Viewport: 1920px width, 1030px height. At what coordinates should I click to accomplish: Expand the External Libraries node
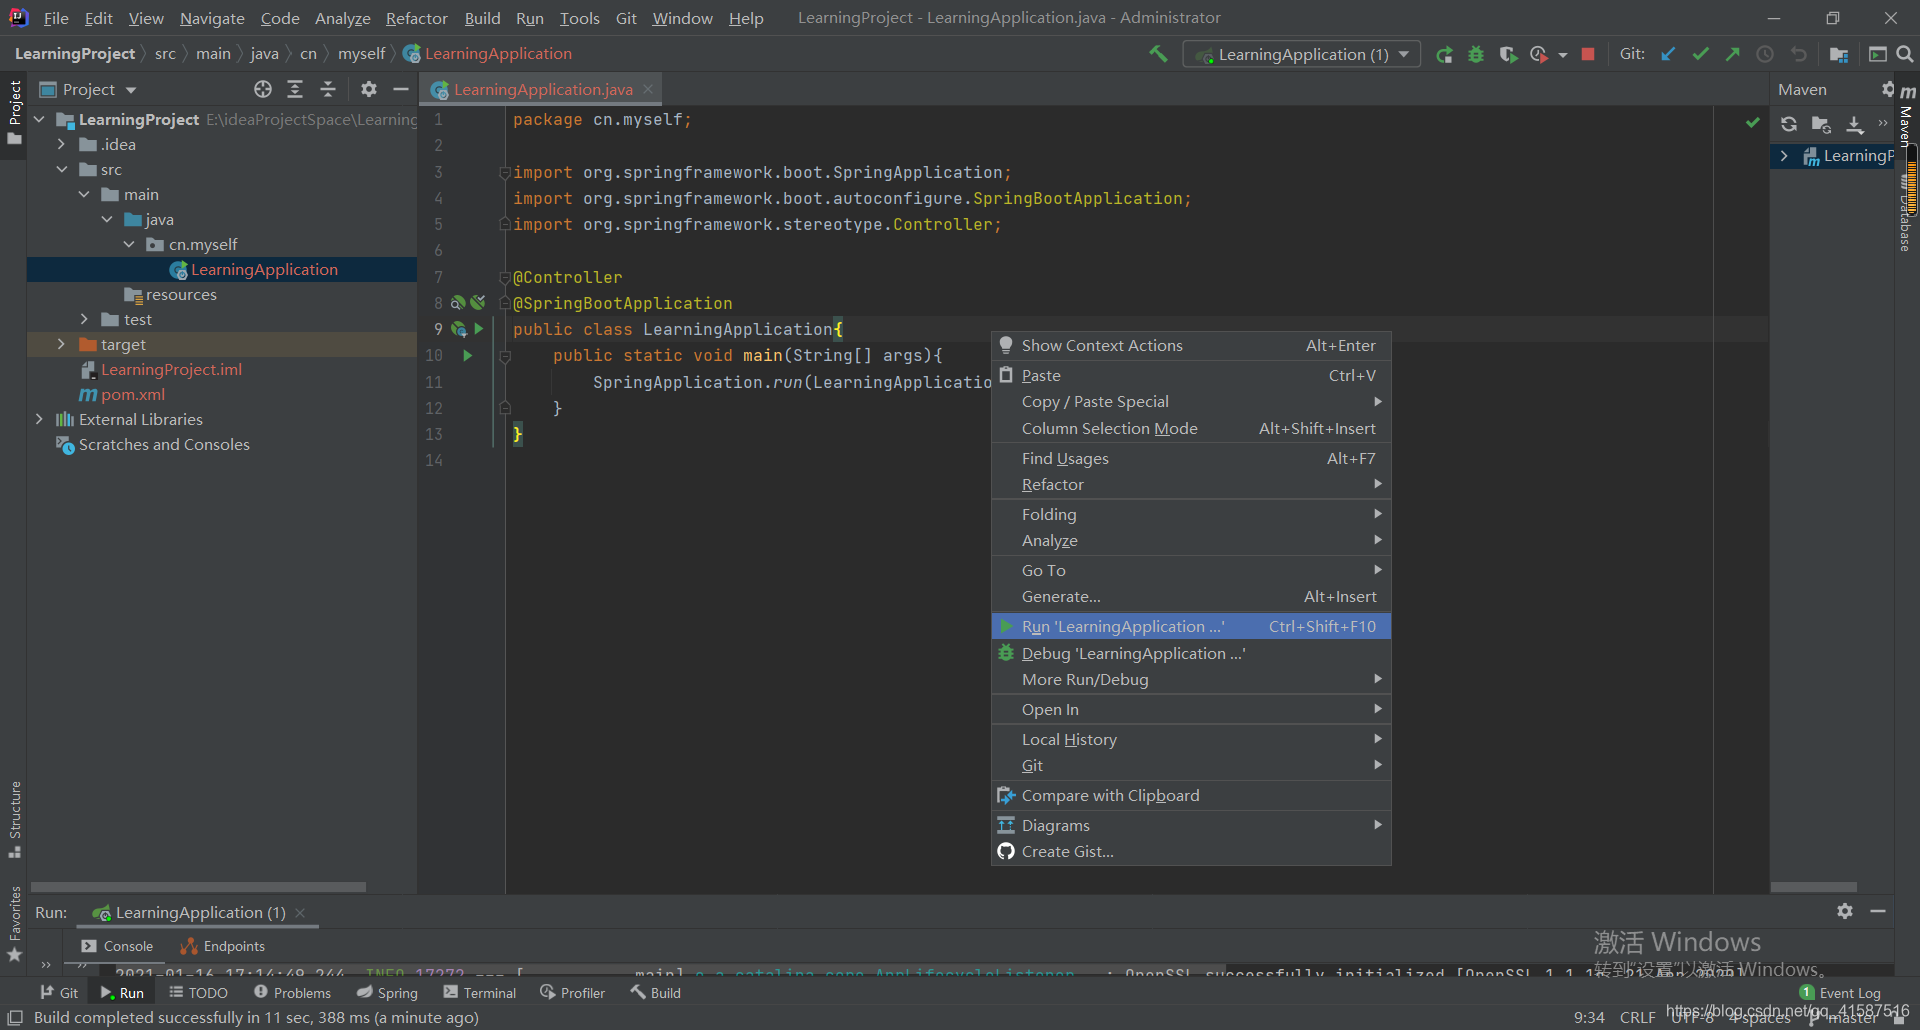[39, 419]
